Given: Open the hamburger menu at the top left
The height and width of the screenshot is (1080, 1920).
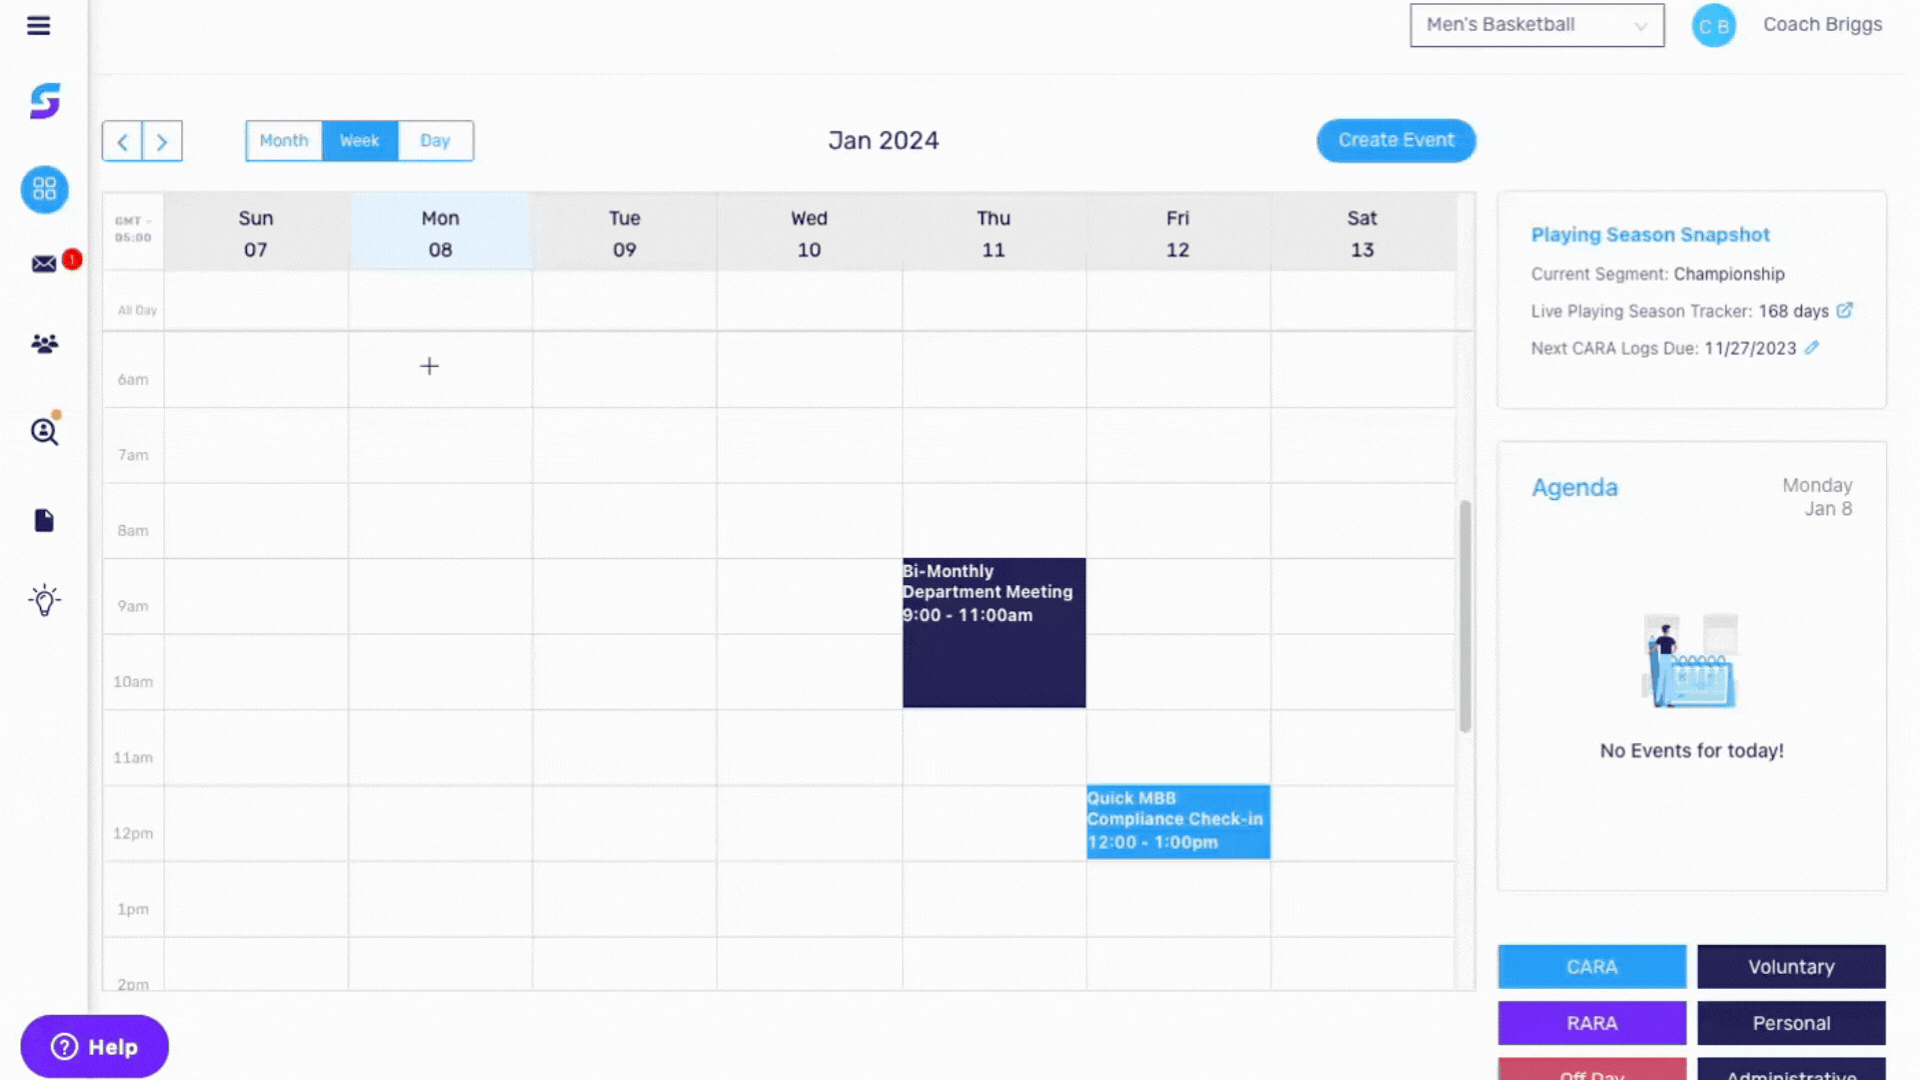Looking at the screenshot, I should [39, 26].
